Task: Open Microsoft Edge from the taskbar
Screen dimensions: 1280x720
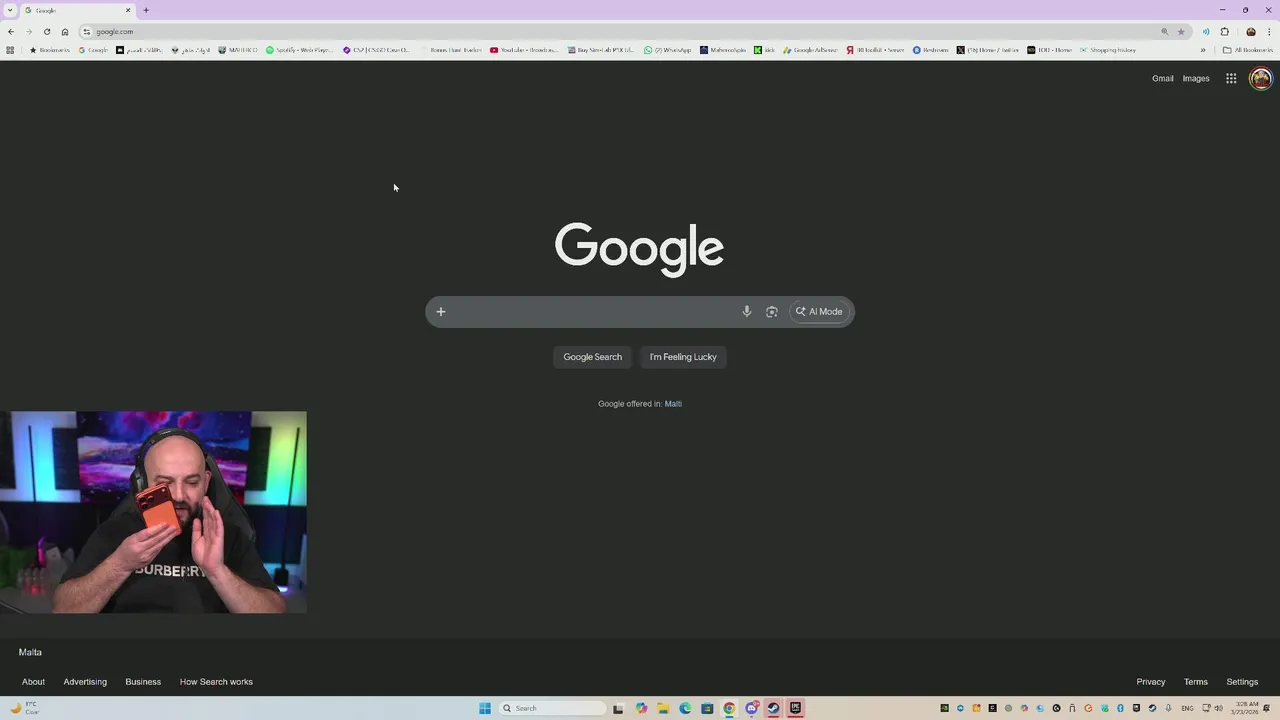Action: click(x=685, y=708)
